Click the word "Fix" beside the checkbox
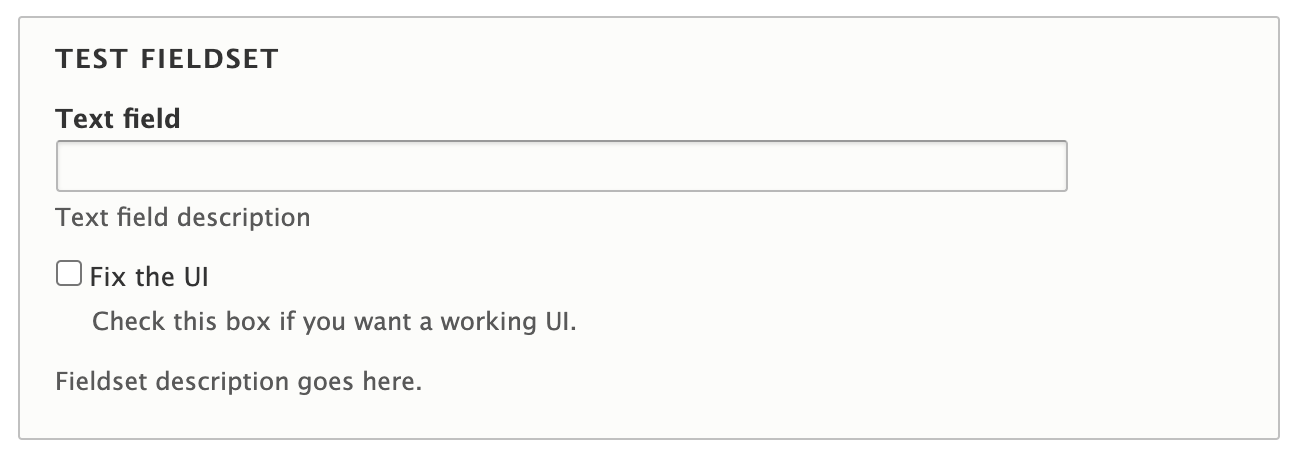The width and height of the screenshot is (1300, 456). click(x=107, y=277)
